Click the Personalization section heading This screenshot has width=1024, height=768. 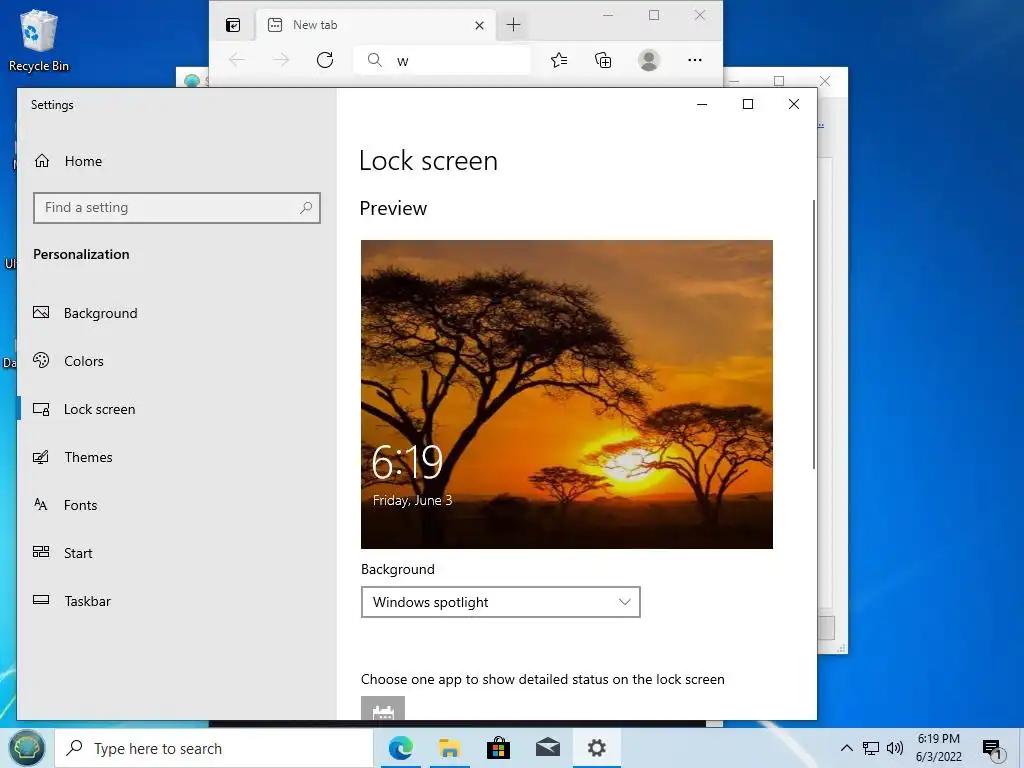81,254
